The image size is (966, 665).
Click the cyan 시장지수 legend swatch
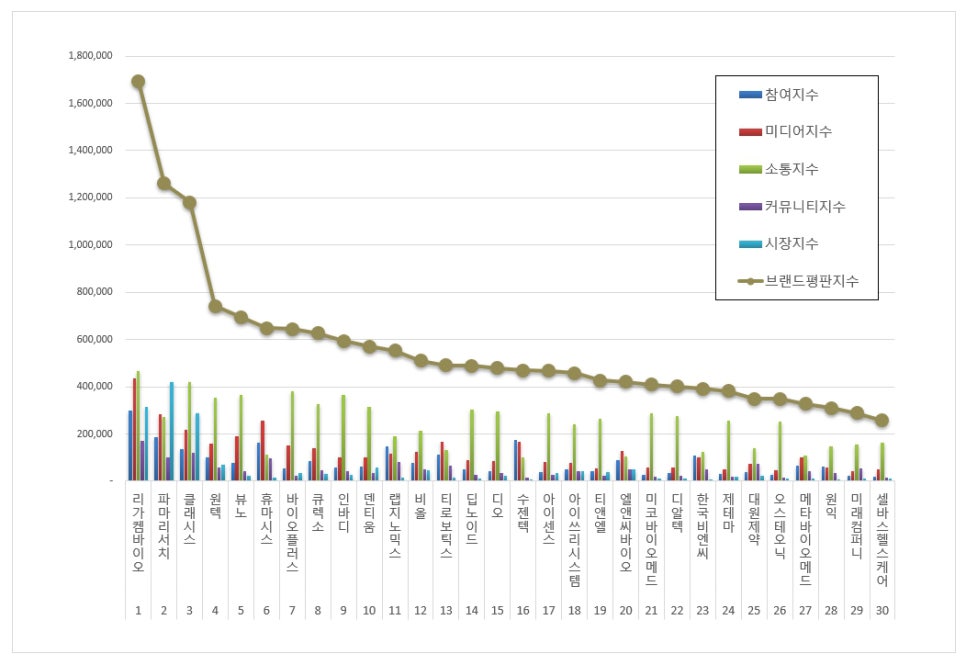750,244
